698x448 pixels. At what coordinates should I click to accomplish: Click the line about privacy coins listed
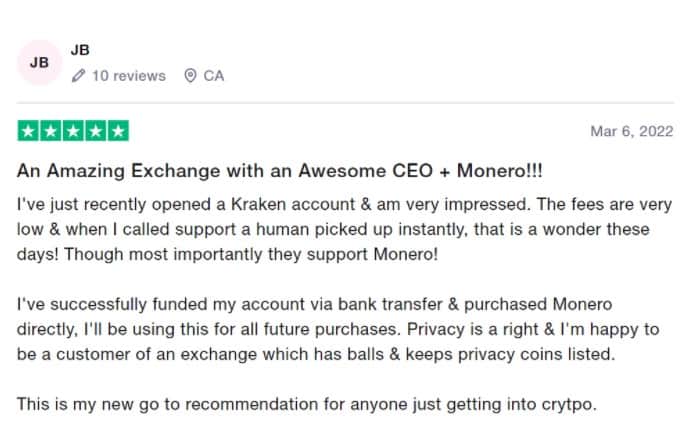316,354
